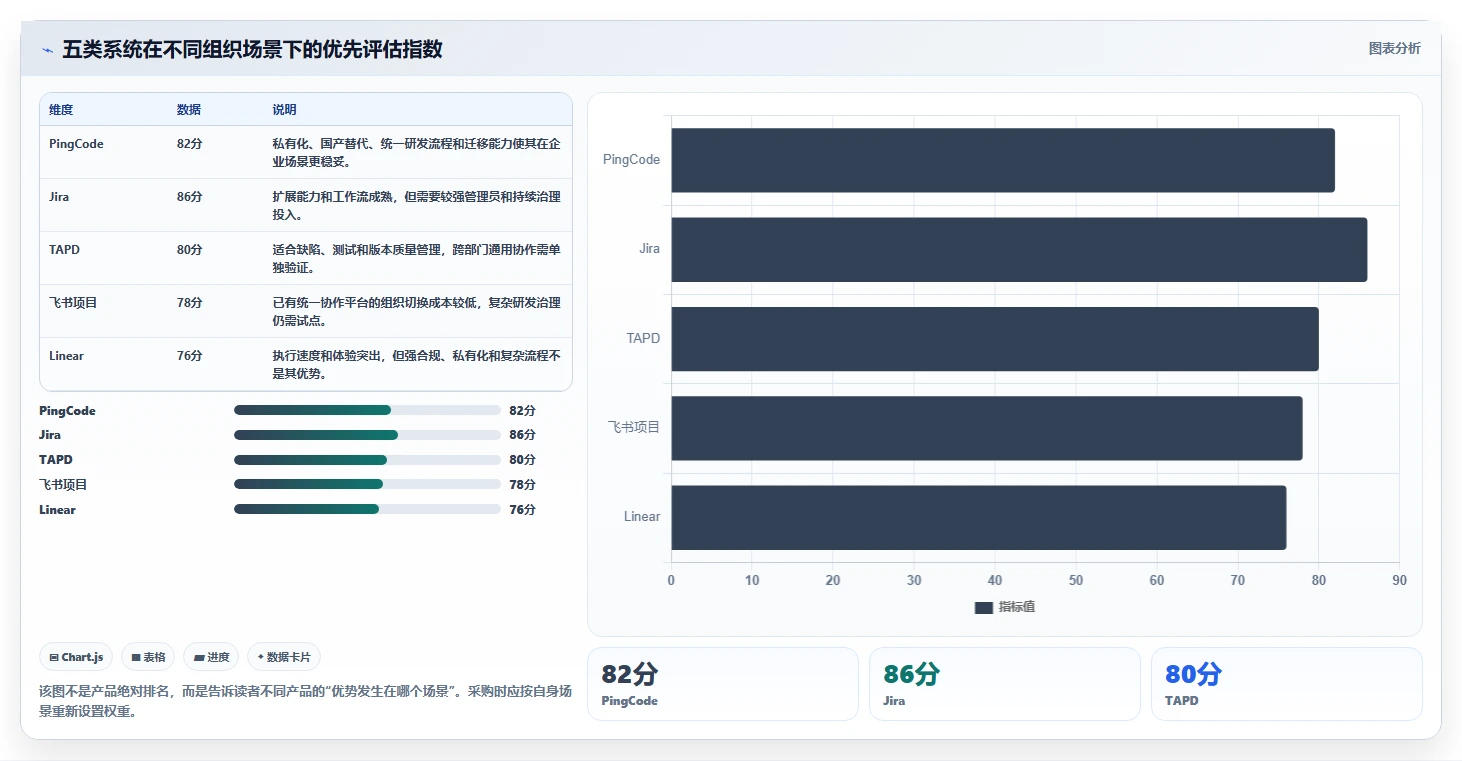The height and width of the screenshot is (761, 1462).
Task: Click the Linear label in progress list
Action: coord(57,510)
